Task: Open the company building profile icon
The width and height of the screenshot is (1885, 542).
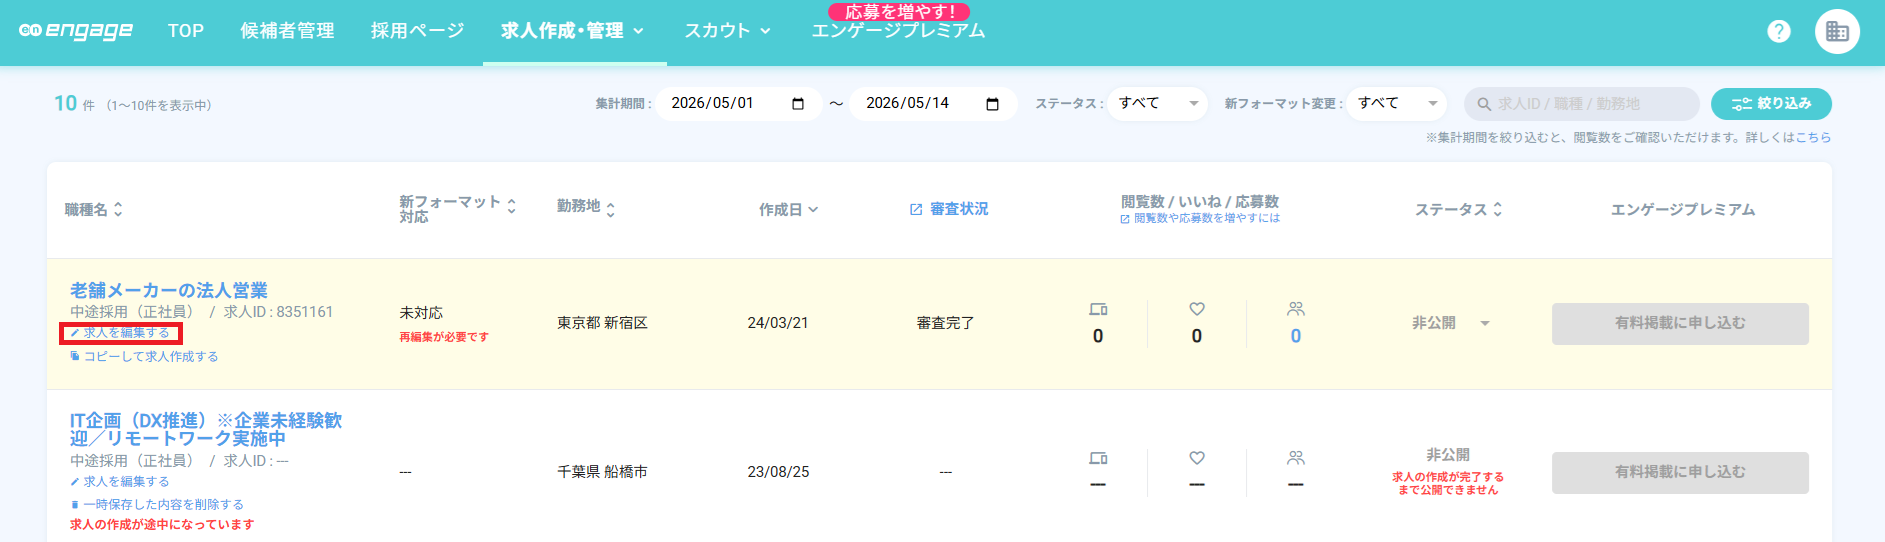Action: tap(1837, 31)
